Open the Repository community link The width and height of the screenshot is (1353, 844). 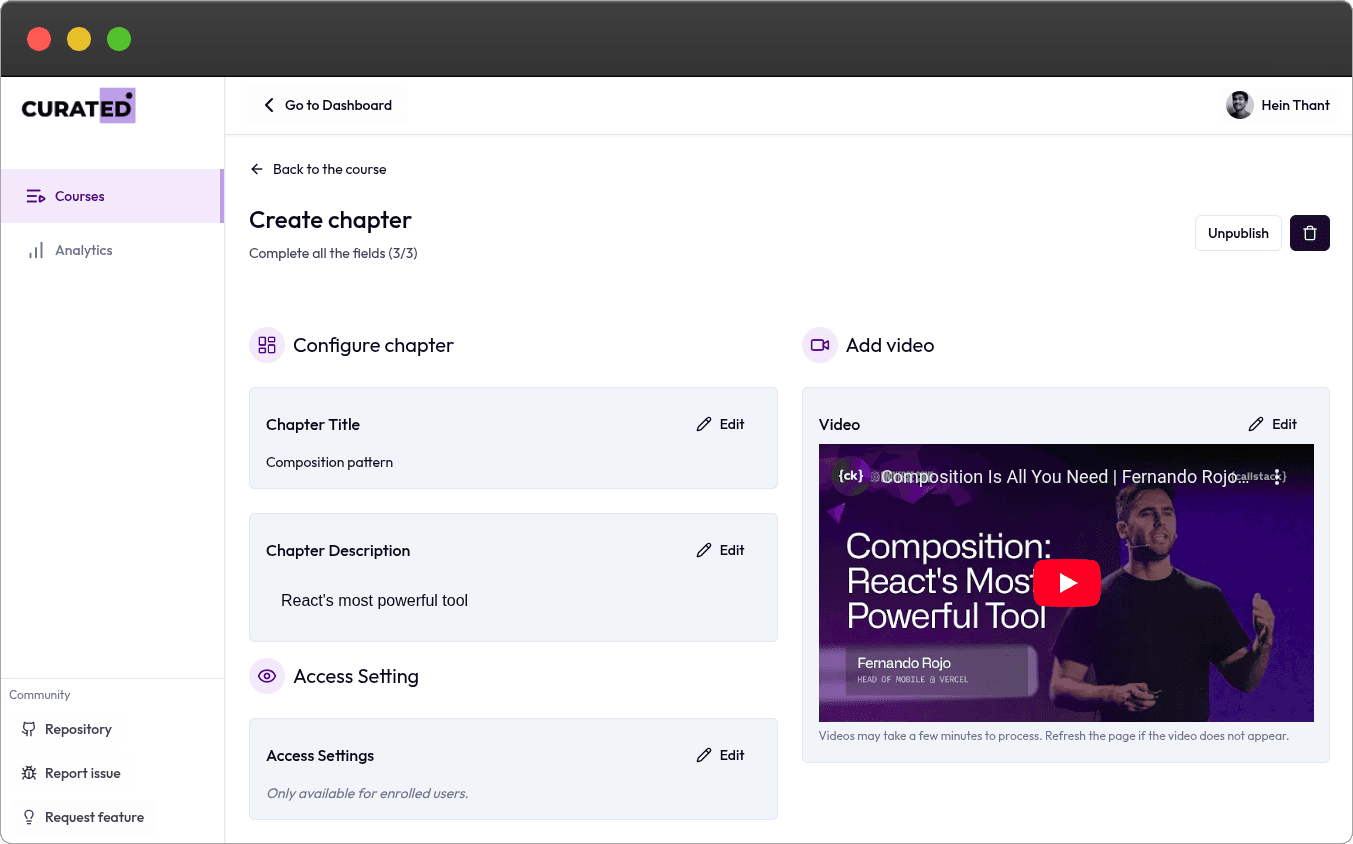pyautogui.click(x=78, y=729)
